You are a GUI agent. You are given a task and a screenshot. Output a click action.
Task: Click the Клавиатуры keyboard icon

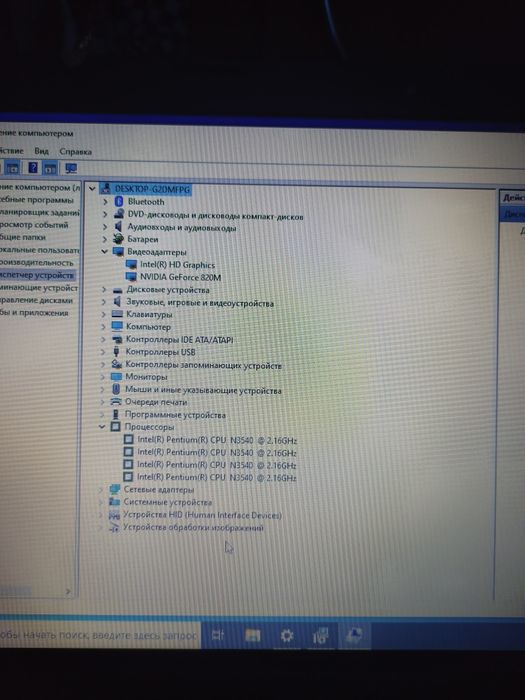117,314
